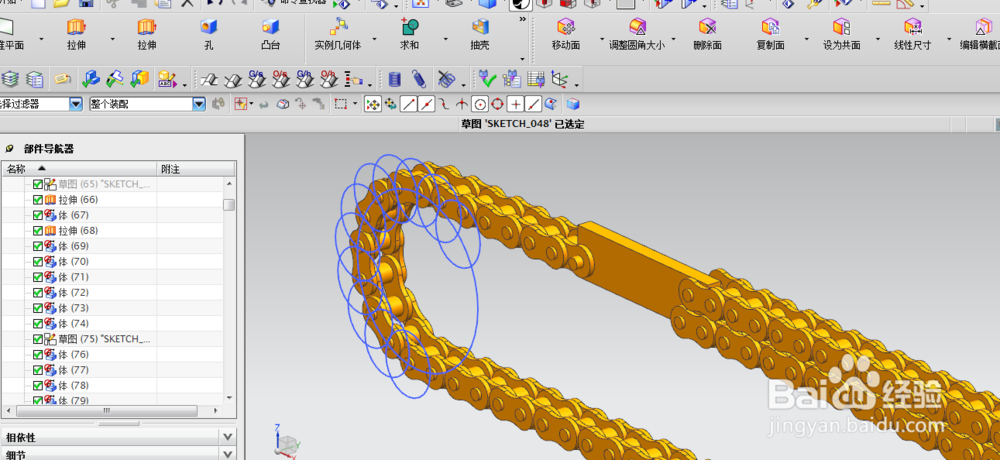This screenshot has height=460, width=1000.
Task: Select the 草图 (65) SKETCH tree row
Action: point(112,184)
